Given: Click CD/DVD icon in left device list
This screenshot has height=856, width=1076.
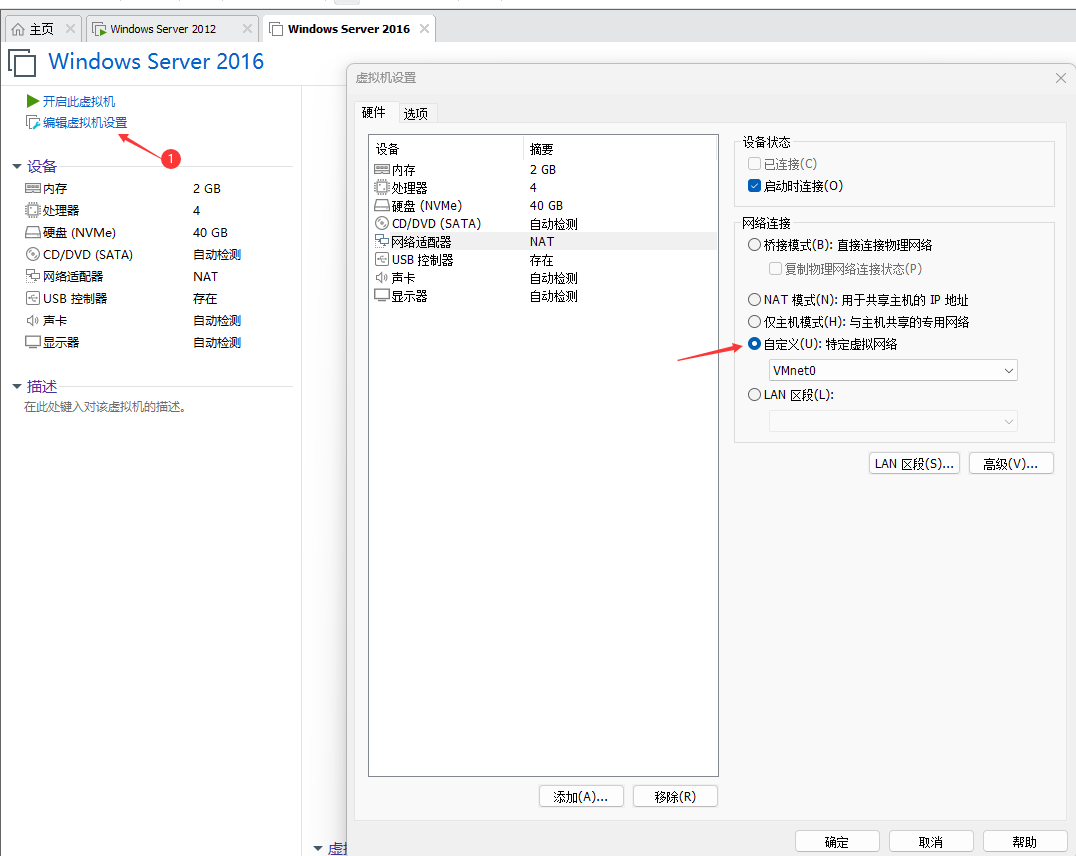Looking at the screenshot, I should point(32,254).
